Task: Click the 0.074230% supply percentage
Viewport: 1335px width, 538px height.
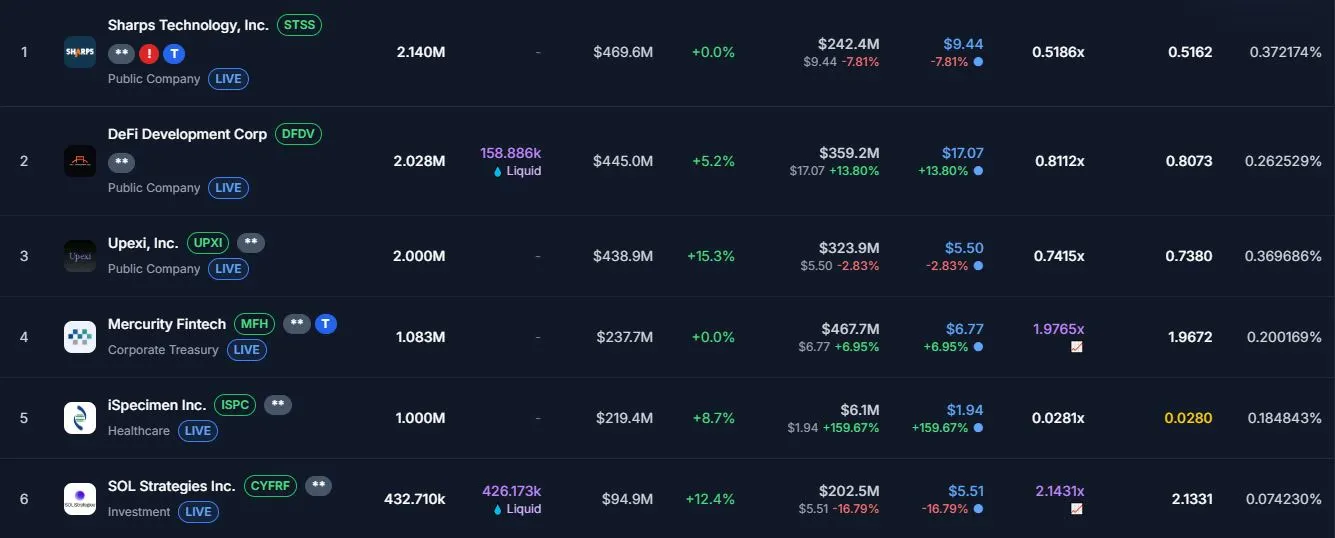Action: click(1285, 499)
